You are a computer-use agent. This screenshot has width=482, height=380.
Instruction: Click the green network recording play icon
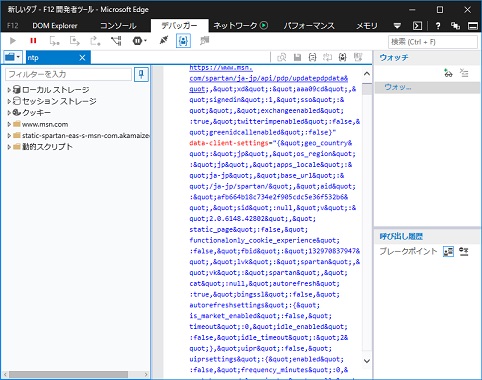click(264, 25)
